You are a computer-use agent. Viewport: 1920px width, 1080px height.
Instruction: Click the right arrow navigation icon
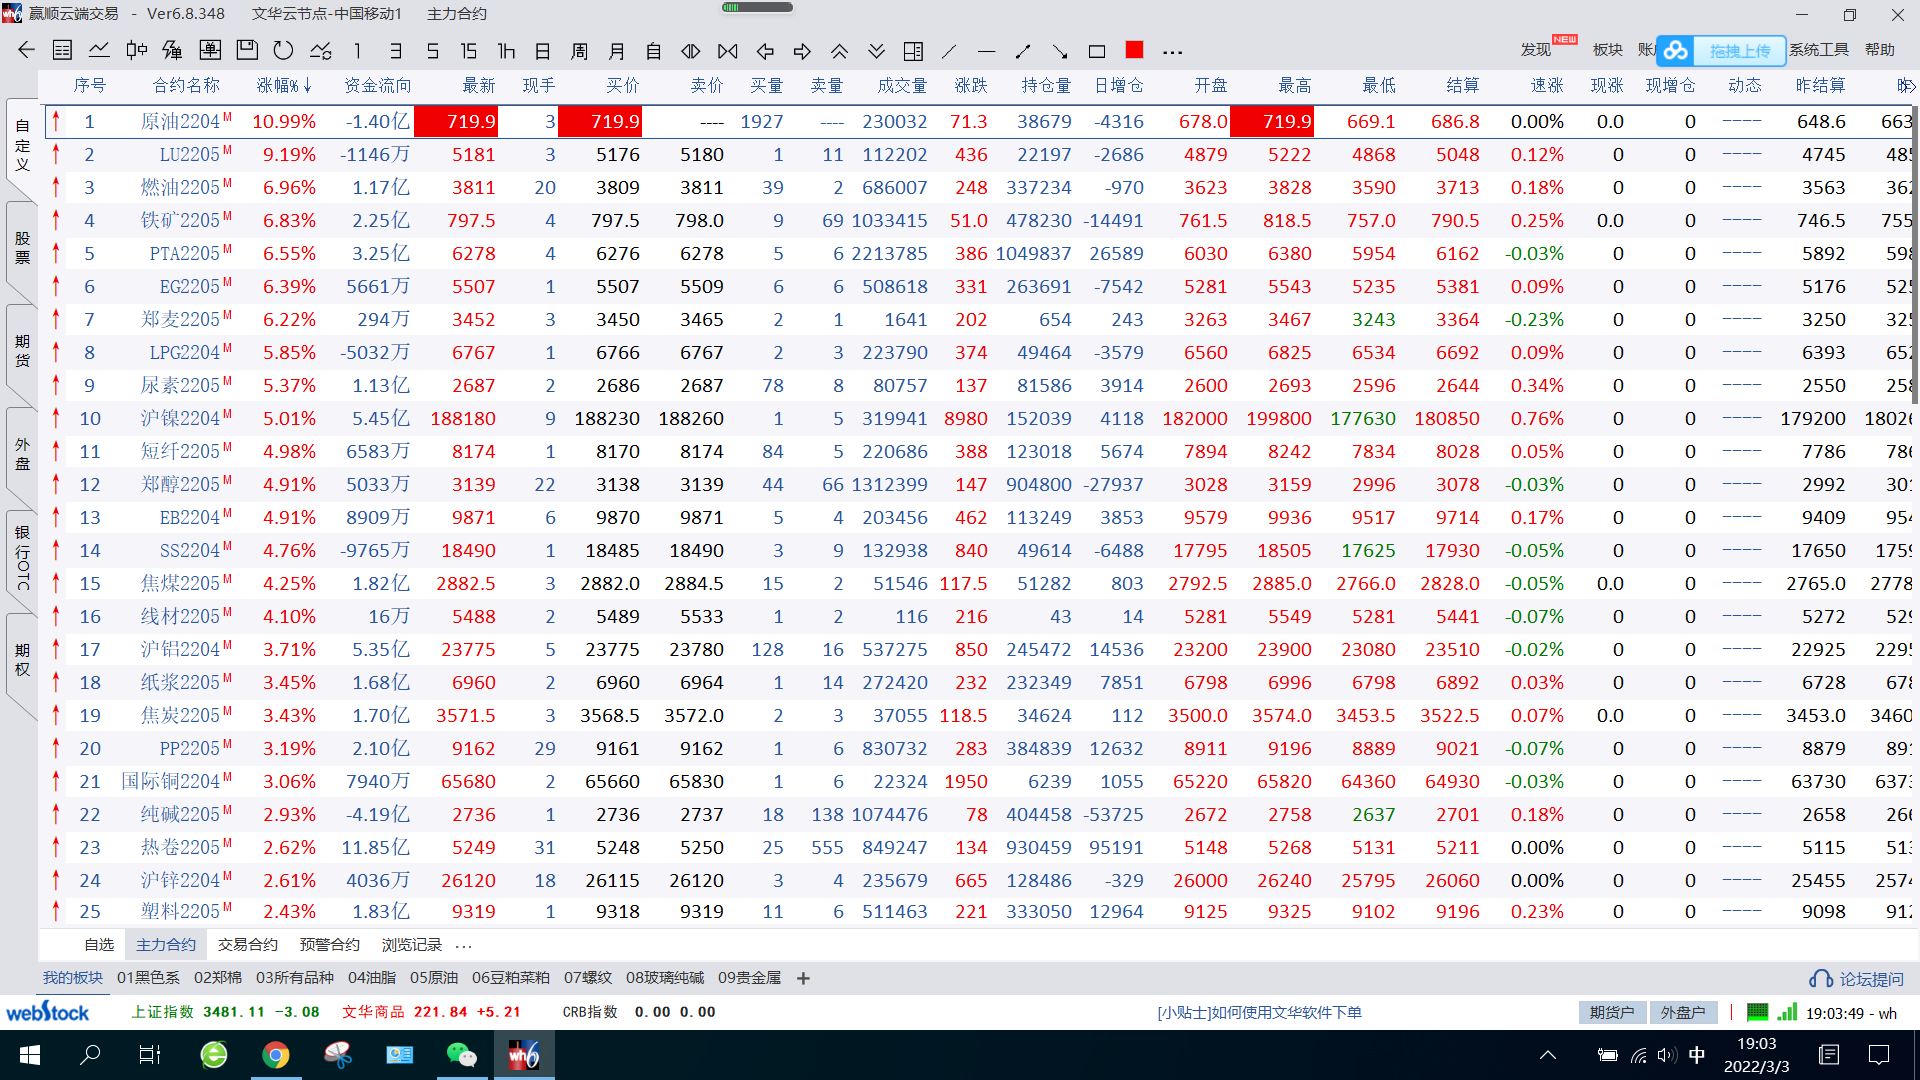pos(802,51)
